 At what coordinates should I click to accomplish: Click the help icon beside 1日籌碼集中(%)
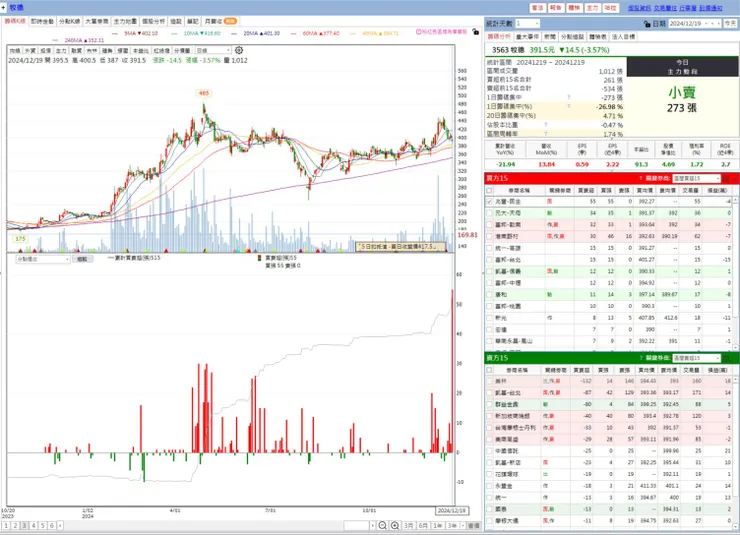click(x=568, y=107)
